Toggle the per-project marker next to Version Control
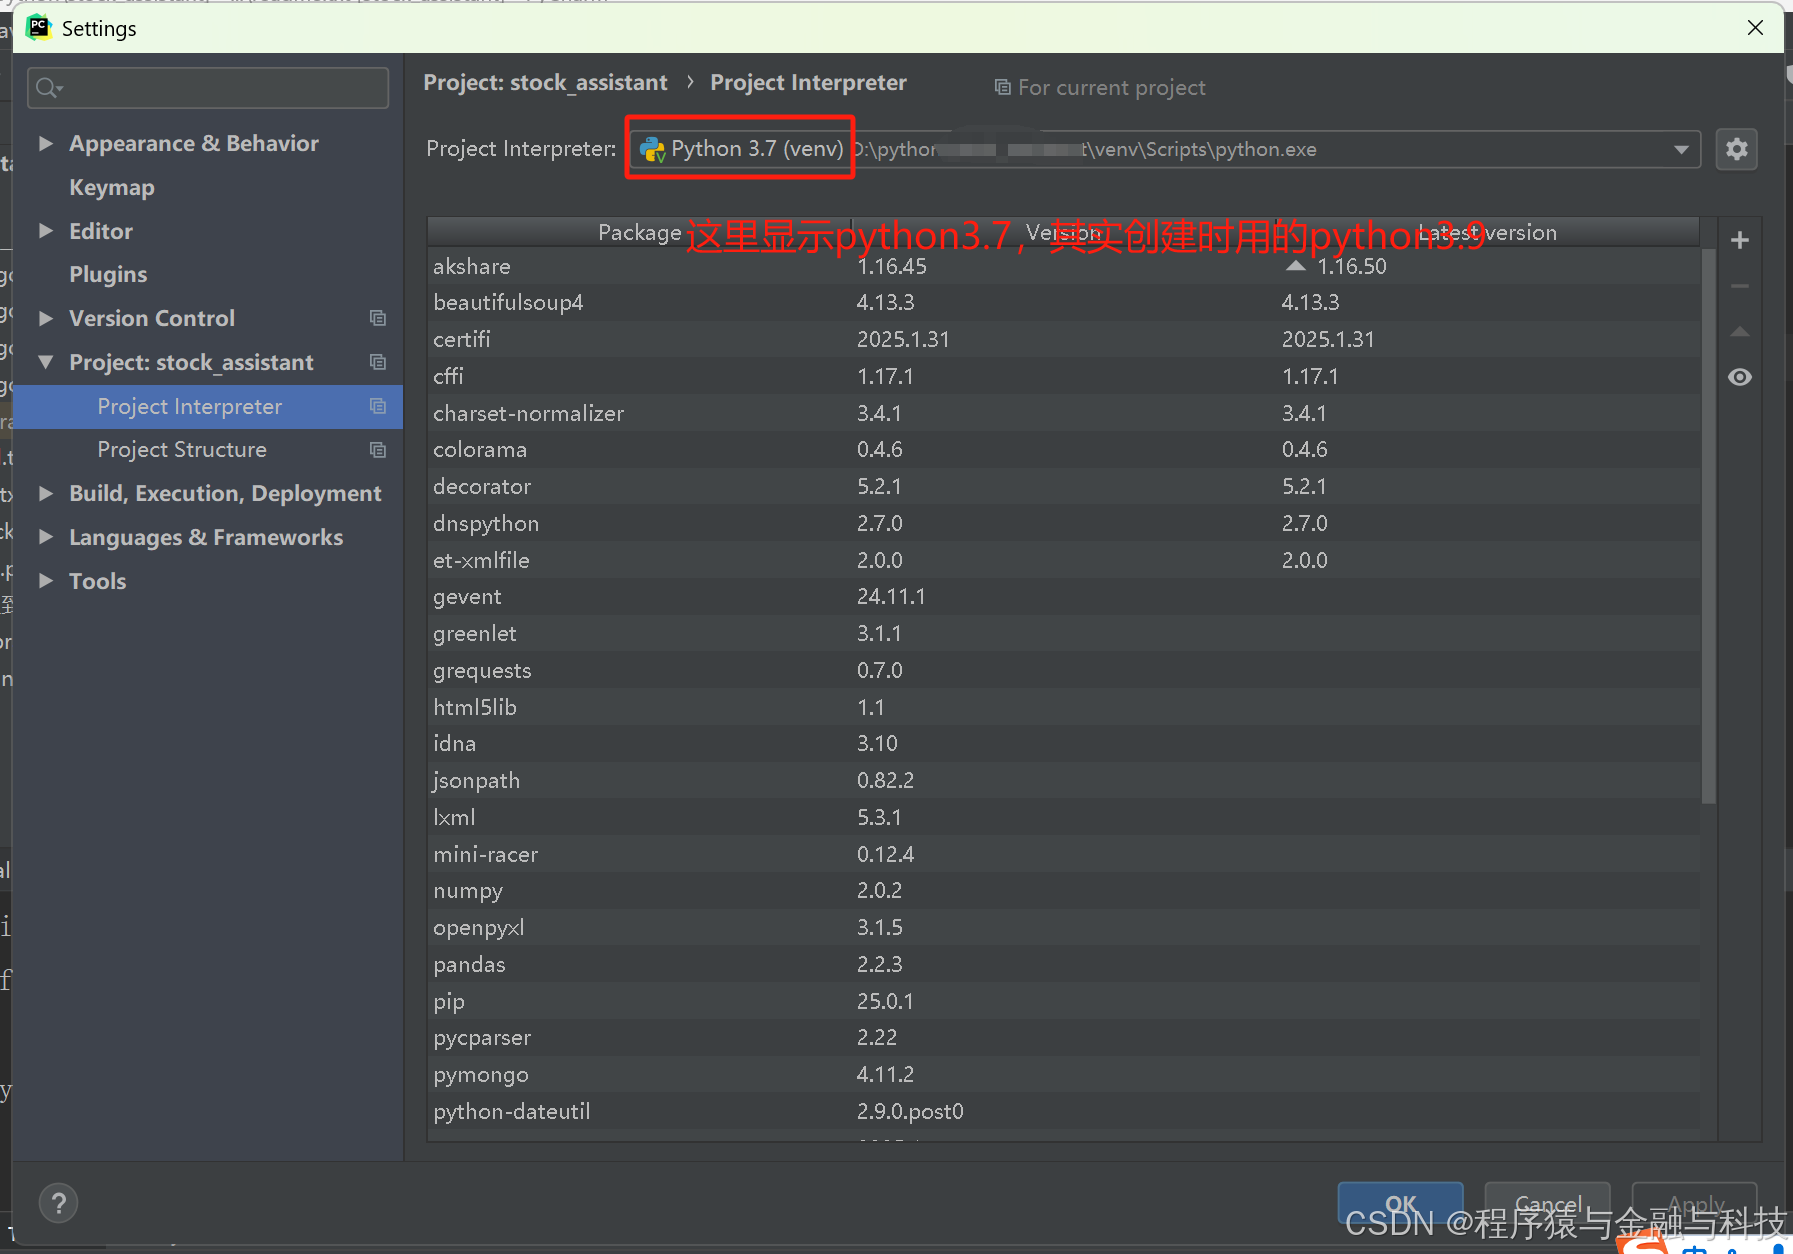Viewport: 1793px width, 1254px height. [x=378, y=318]
